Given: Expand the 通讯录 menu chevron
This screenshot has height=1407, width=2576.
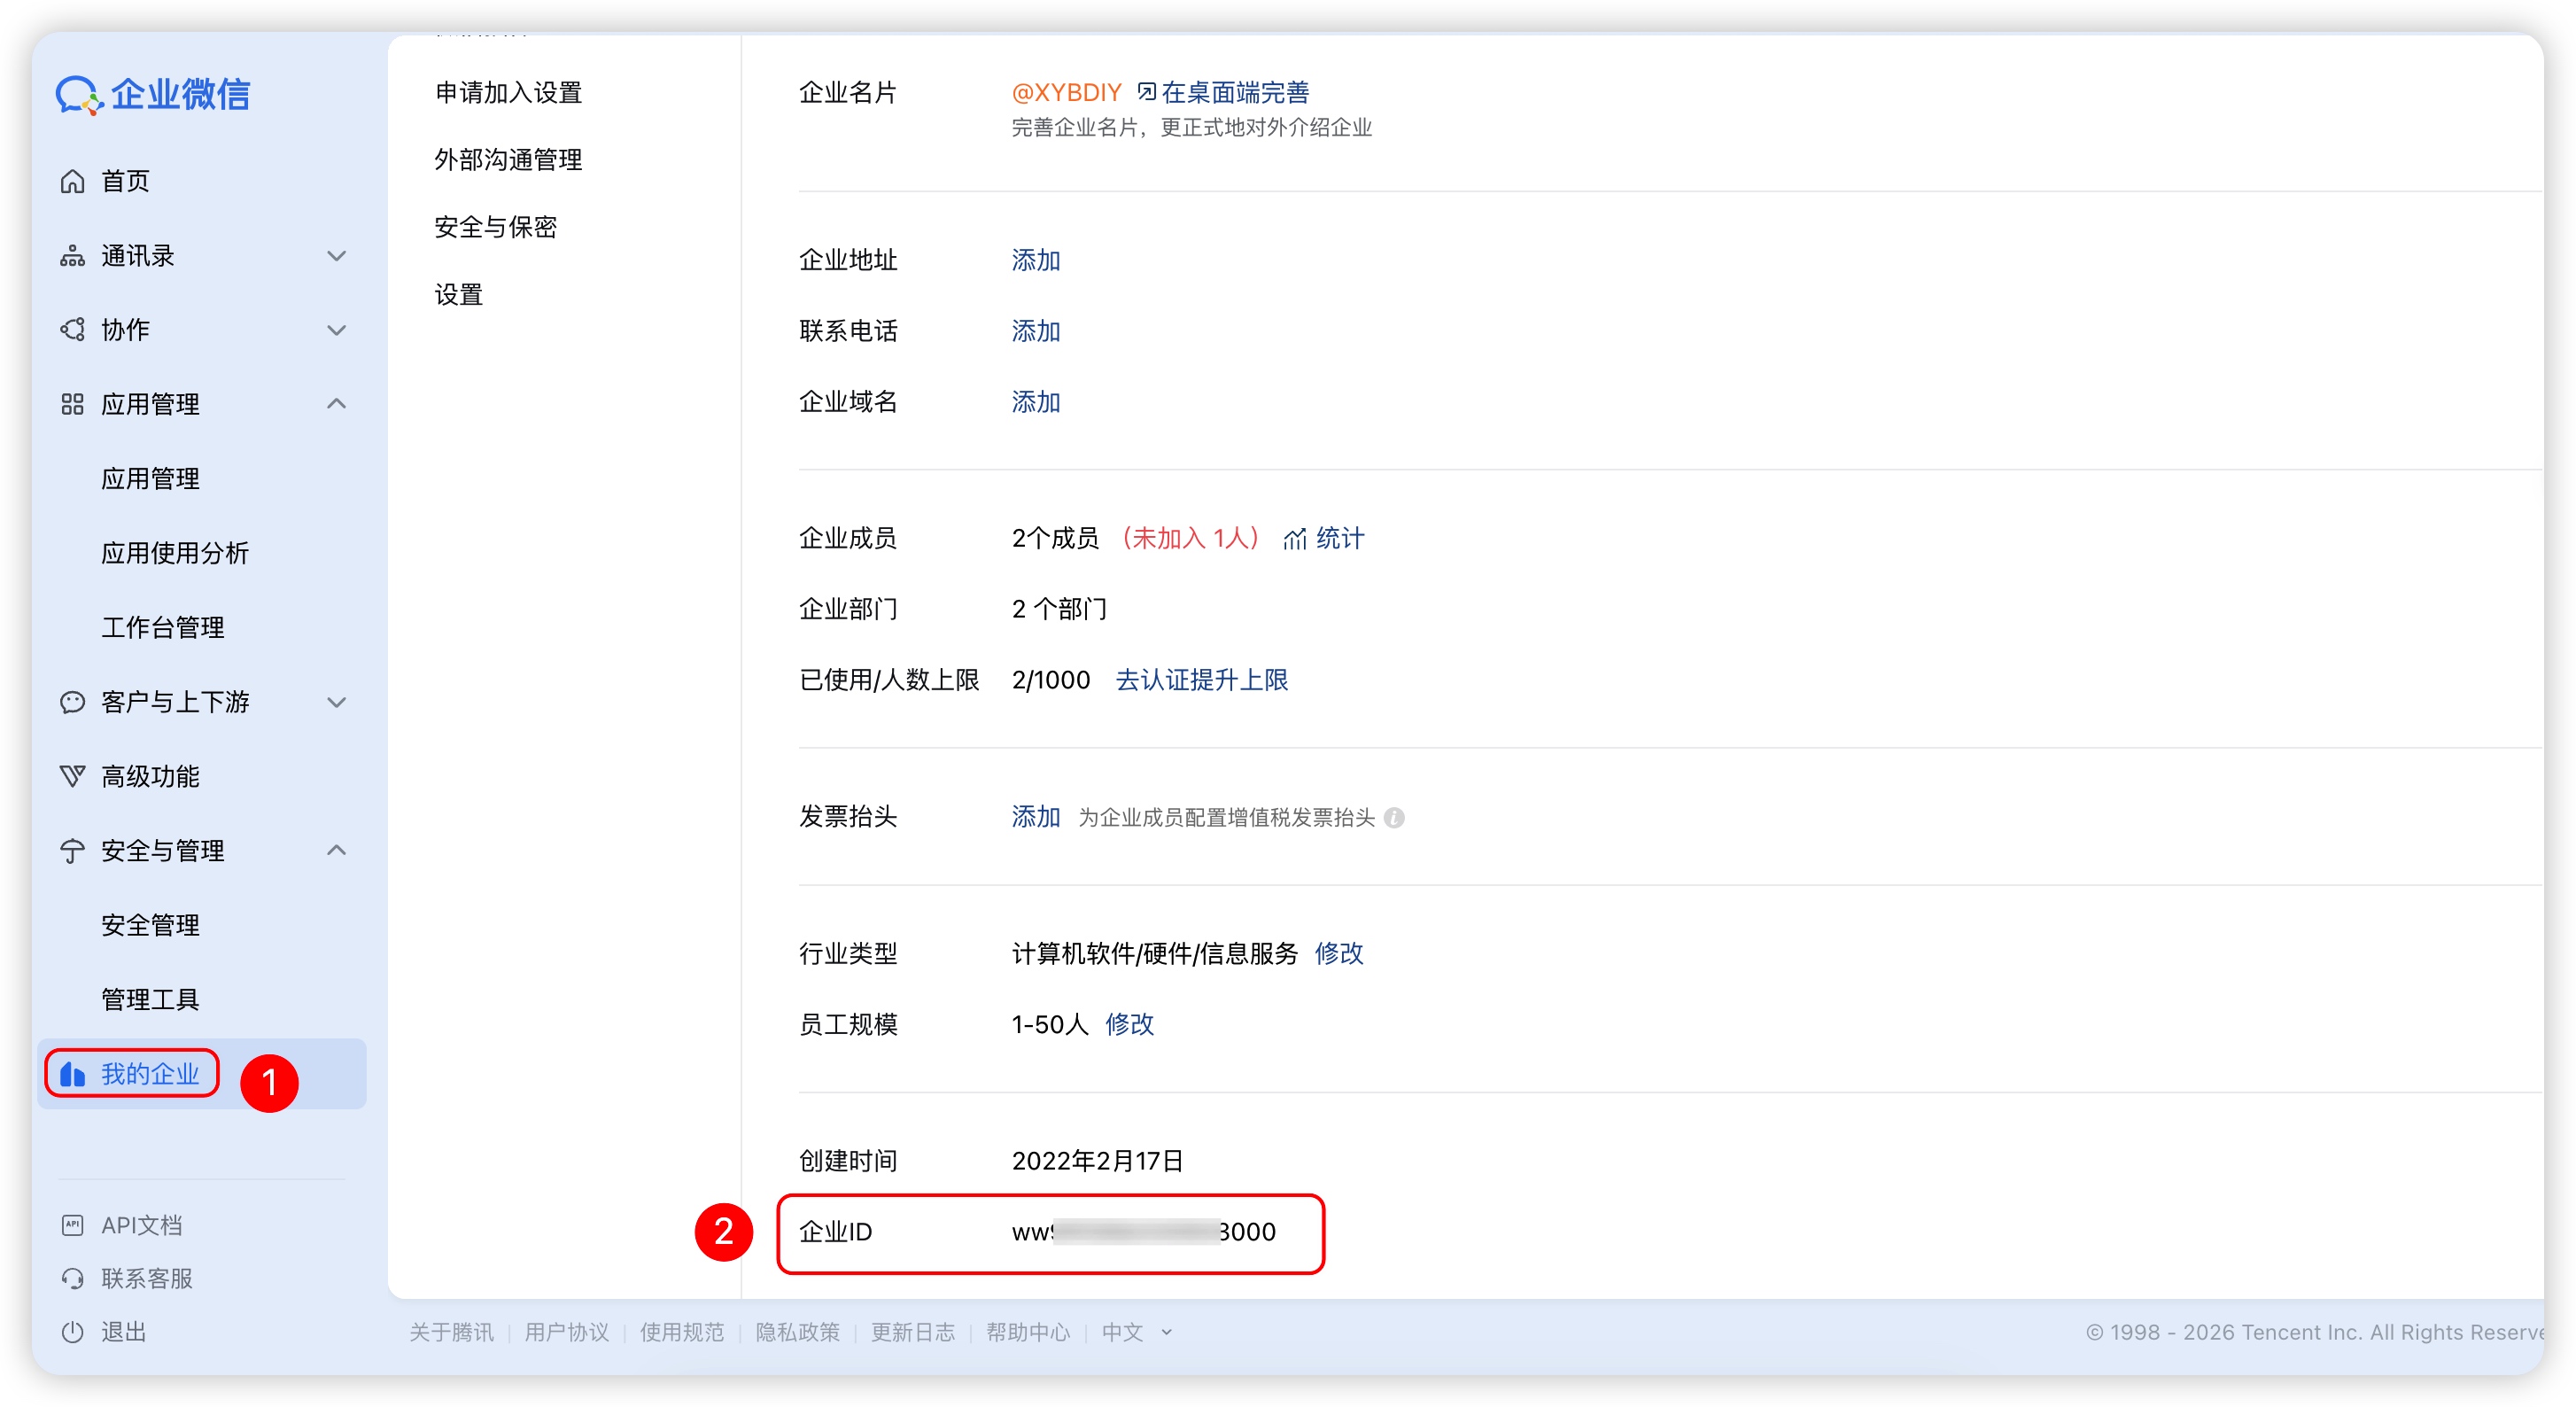Looking at the screenshot, I should [x=337, y=256].
